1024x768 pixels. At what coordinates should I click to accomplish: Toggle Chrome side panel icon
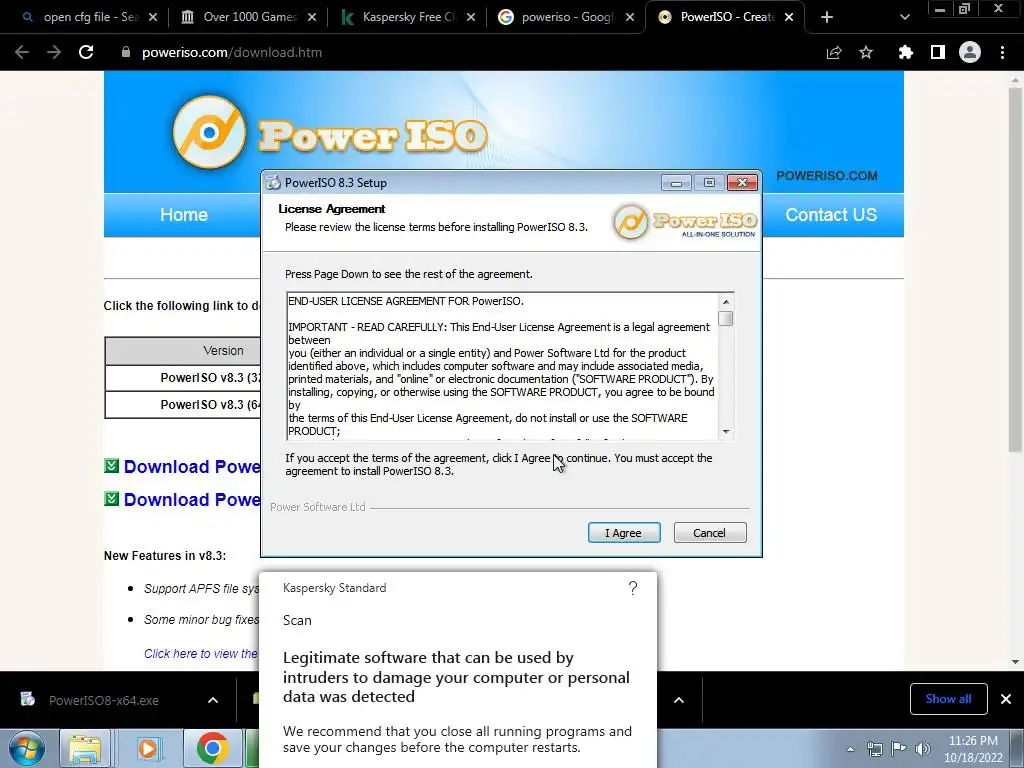938,52
